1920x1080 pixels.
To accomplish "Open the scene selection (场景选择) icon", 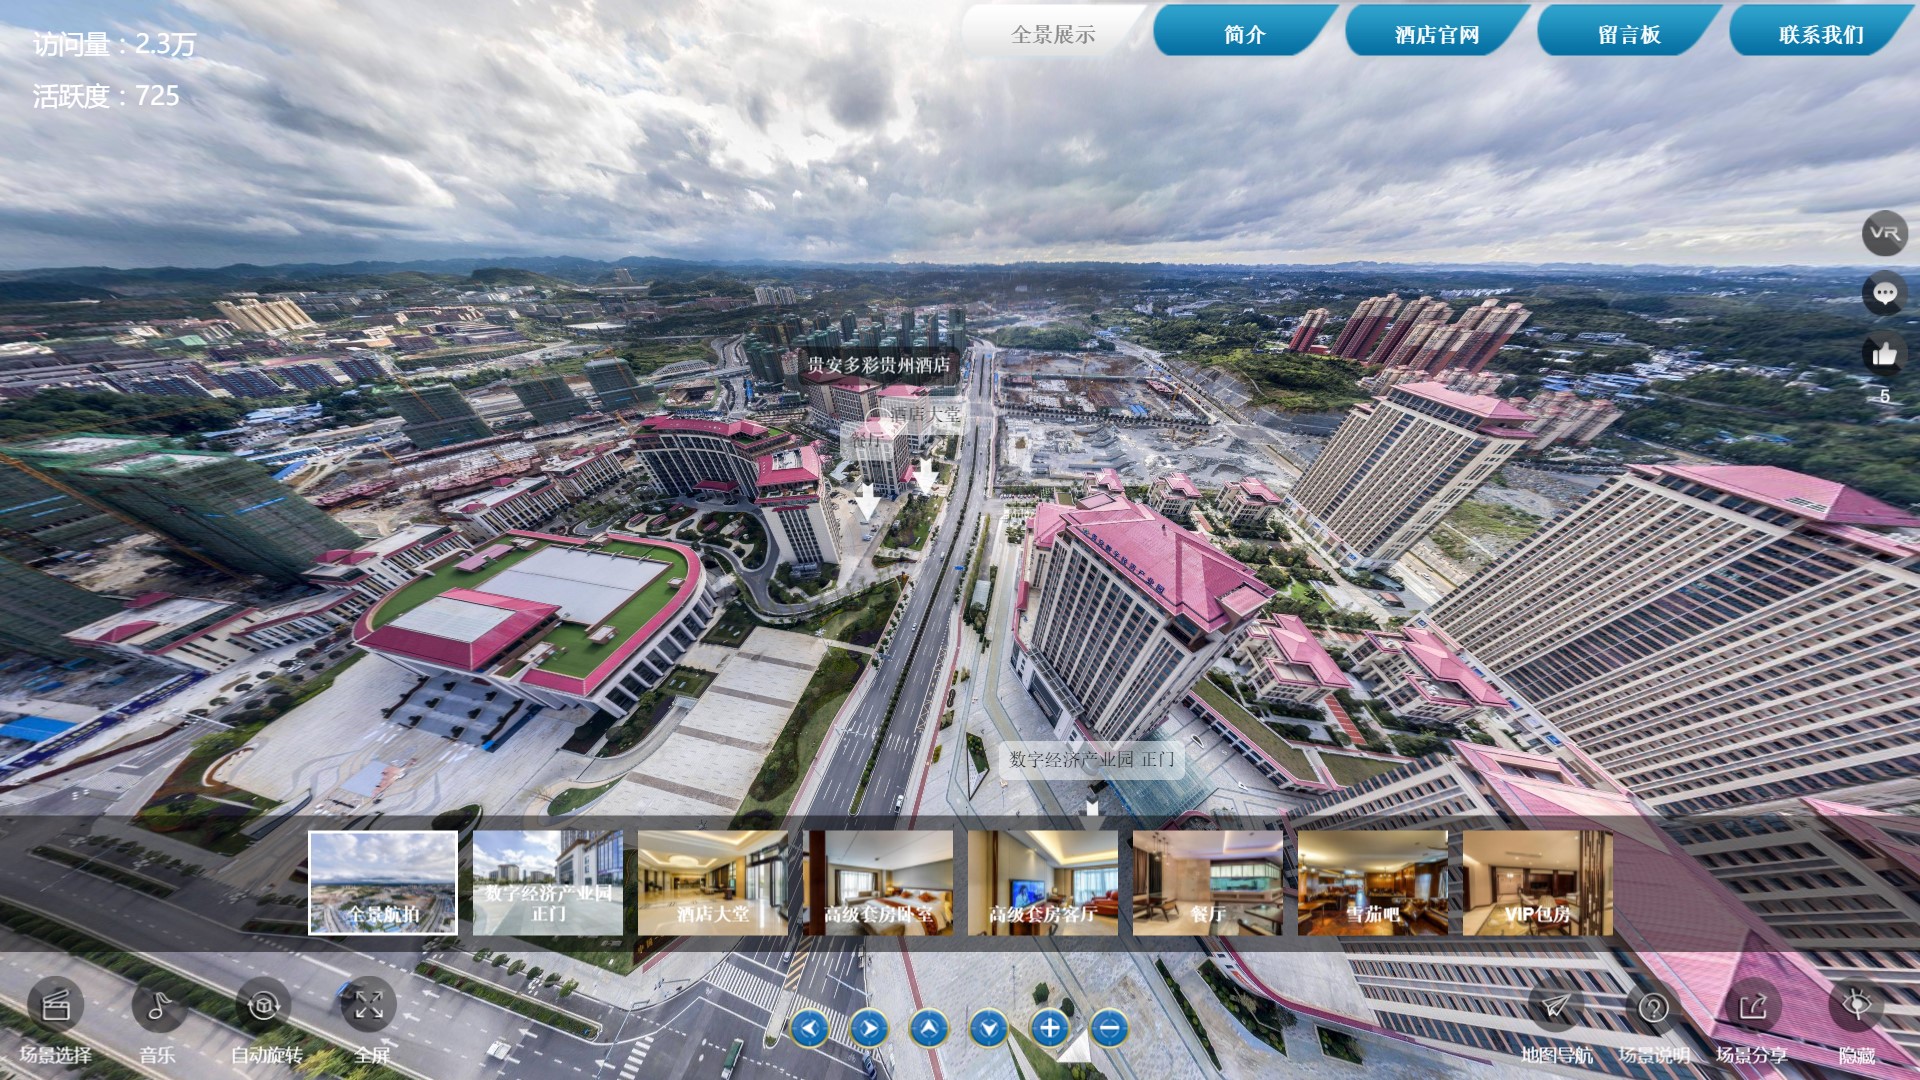I will 55,1006.
